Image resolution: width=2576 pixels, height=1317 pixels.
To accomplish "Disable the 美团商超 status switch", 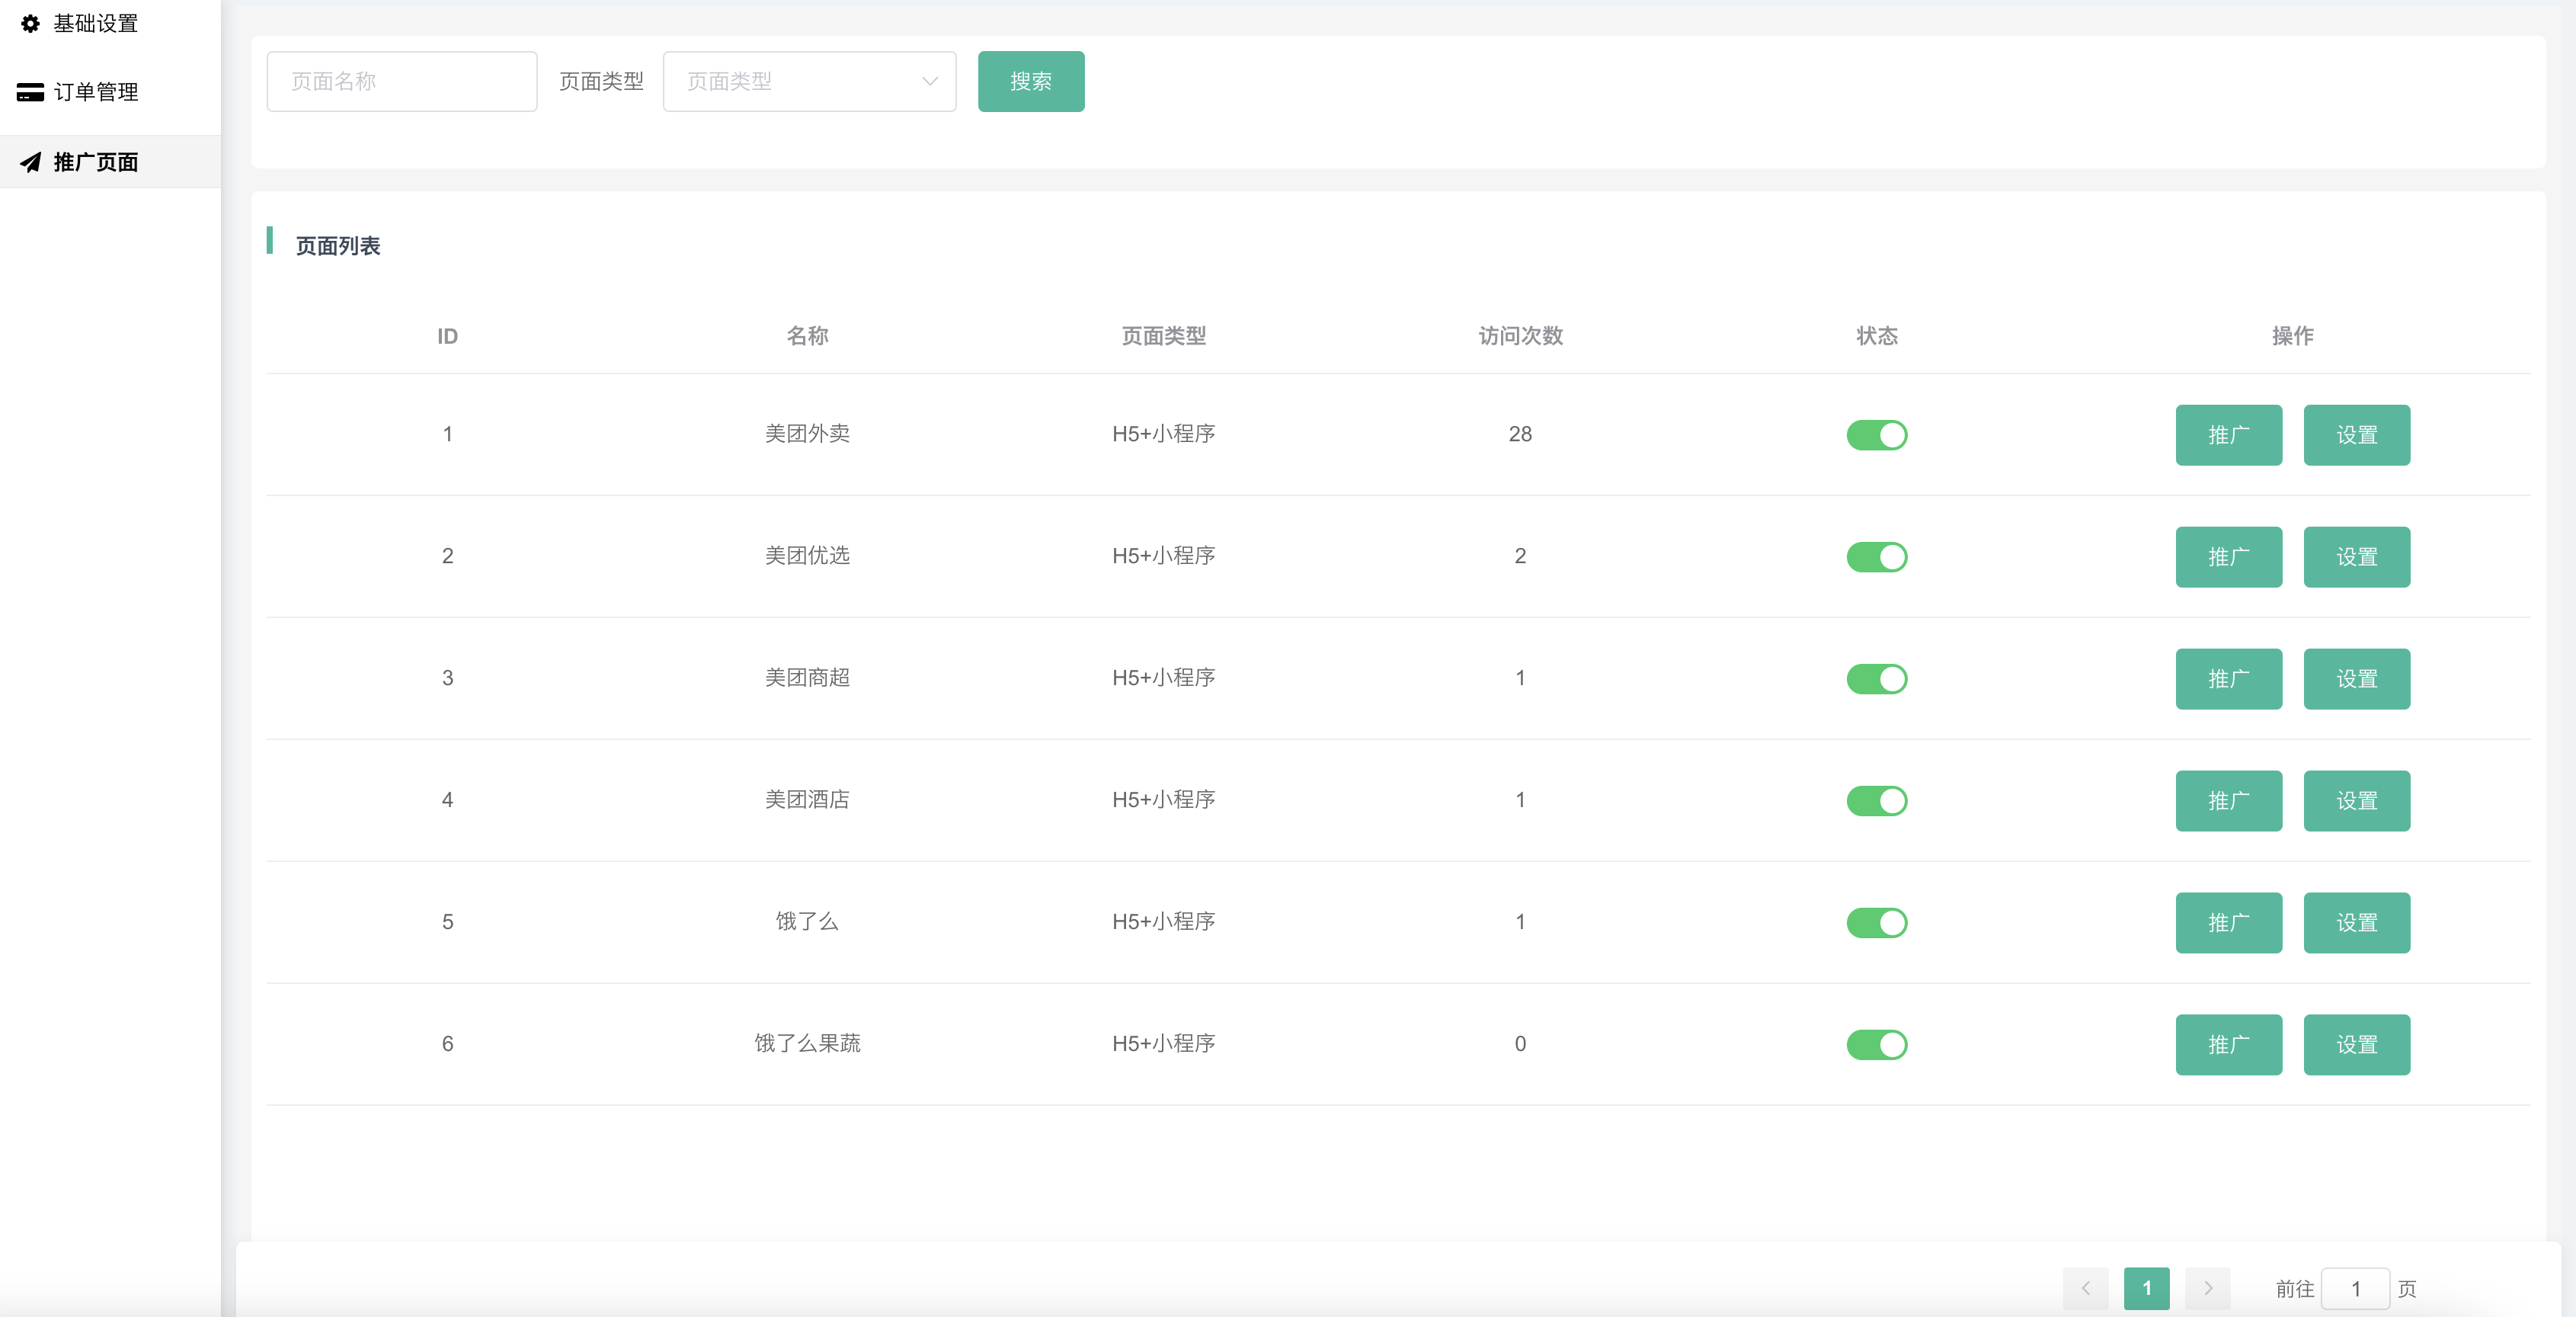I will point(1876,679).
